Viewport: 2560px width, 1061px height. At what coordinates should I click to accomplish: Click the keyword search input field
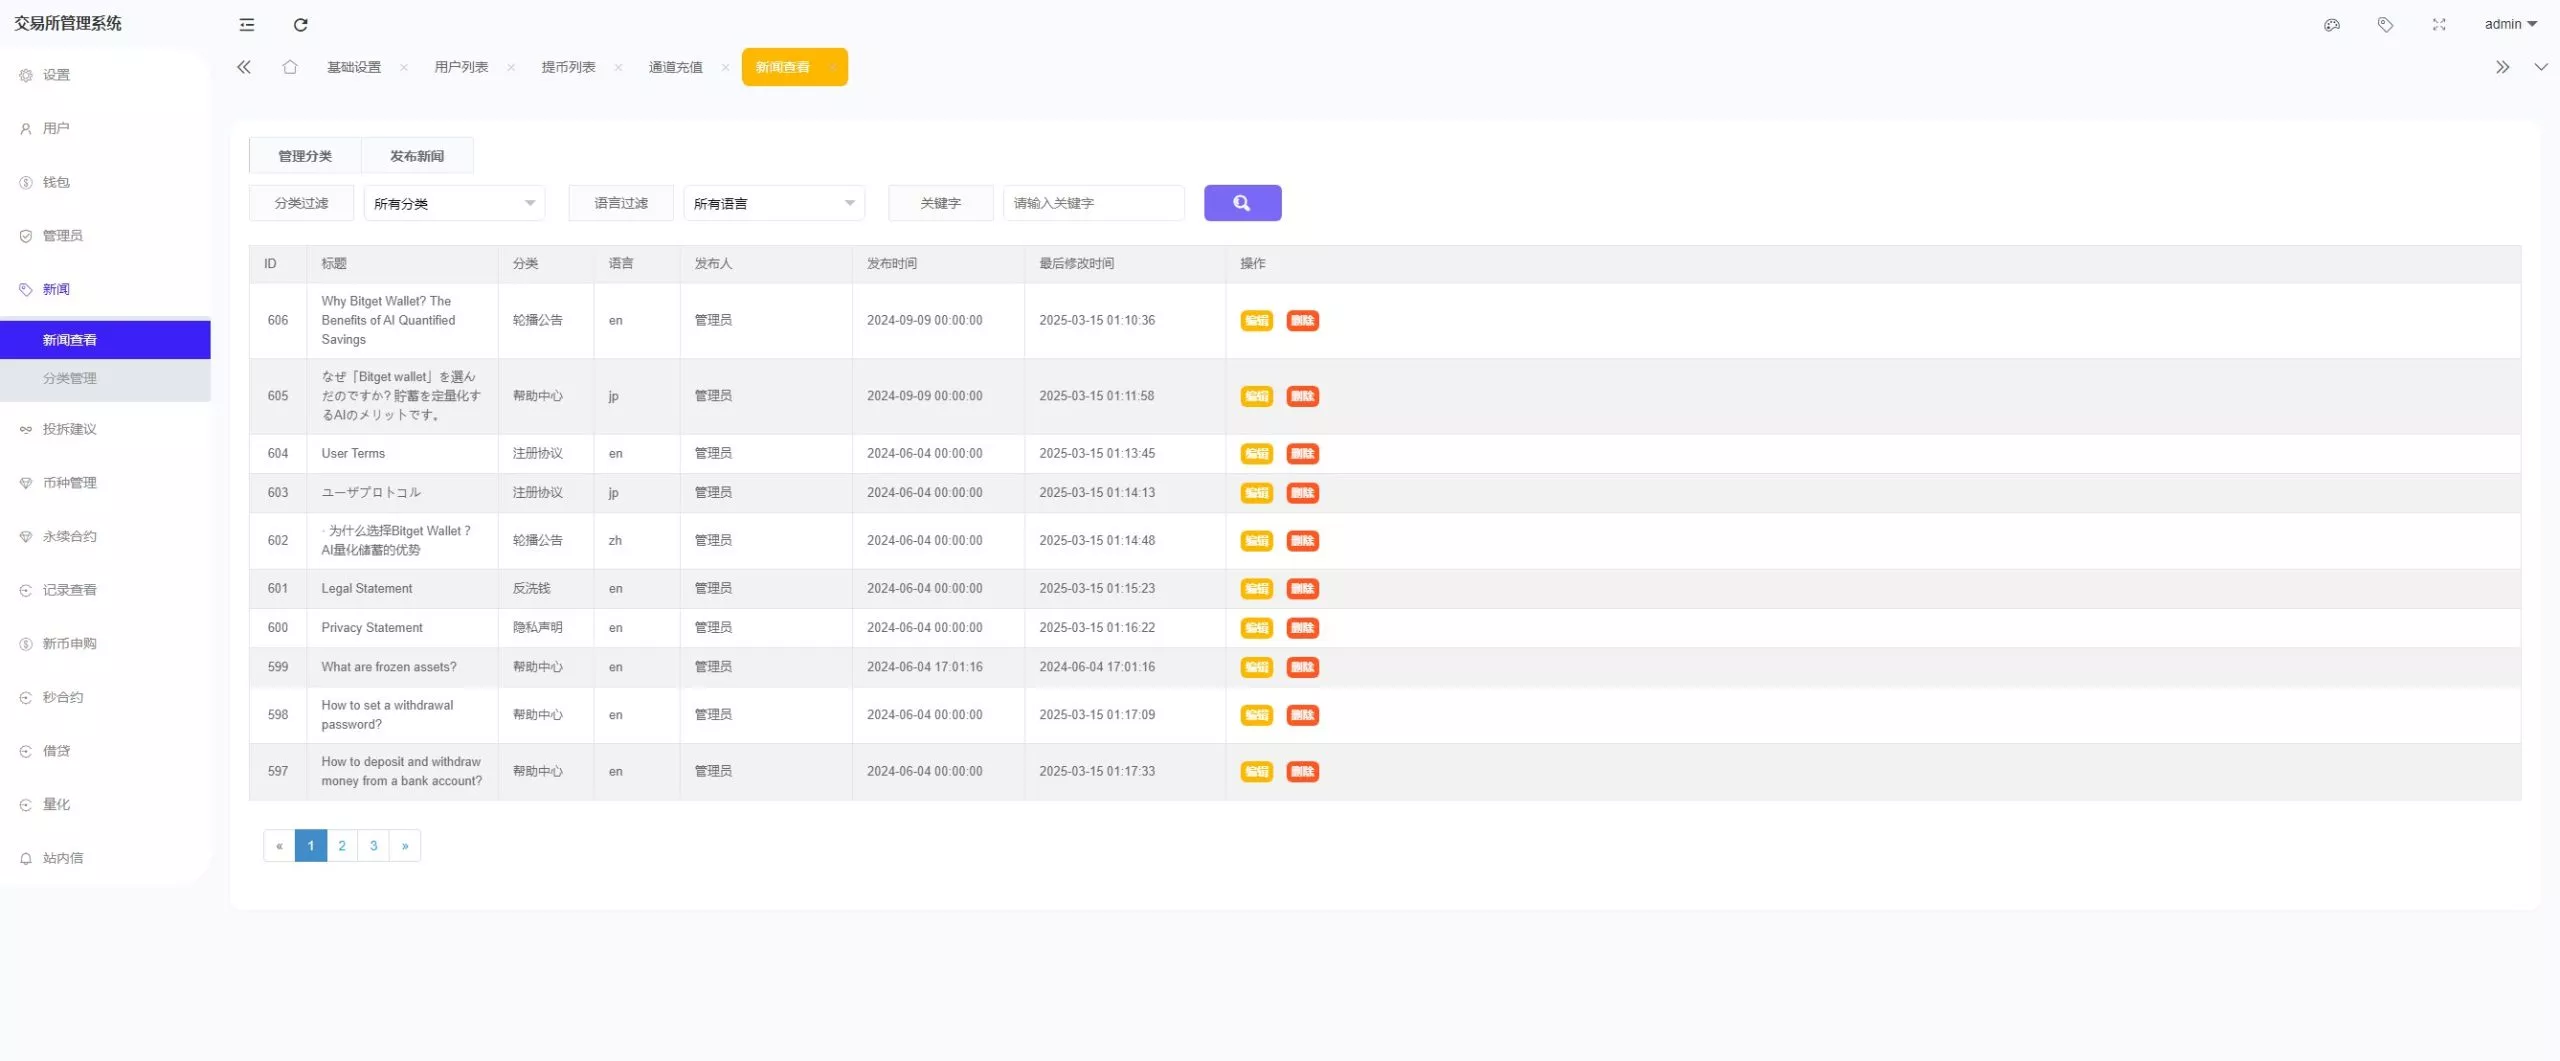[x=1093, y=203]
